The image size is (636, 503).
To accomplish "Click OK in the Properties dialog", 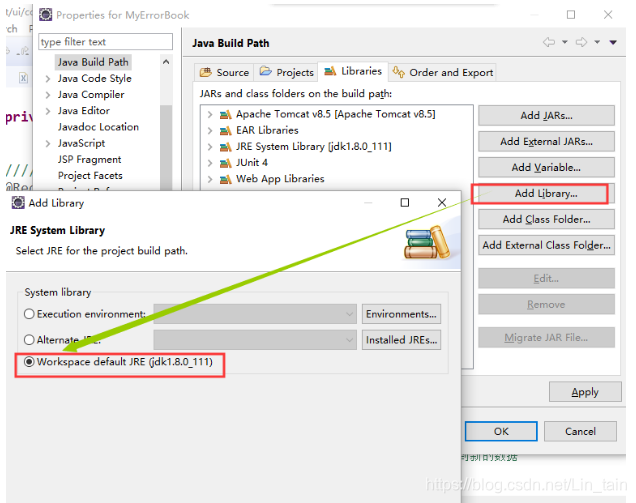I will pos(501,431).
